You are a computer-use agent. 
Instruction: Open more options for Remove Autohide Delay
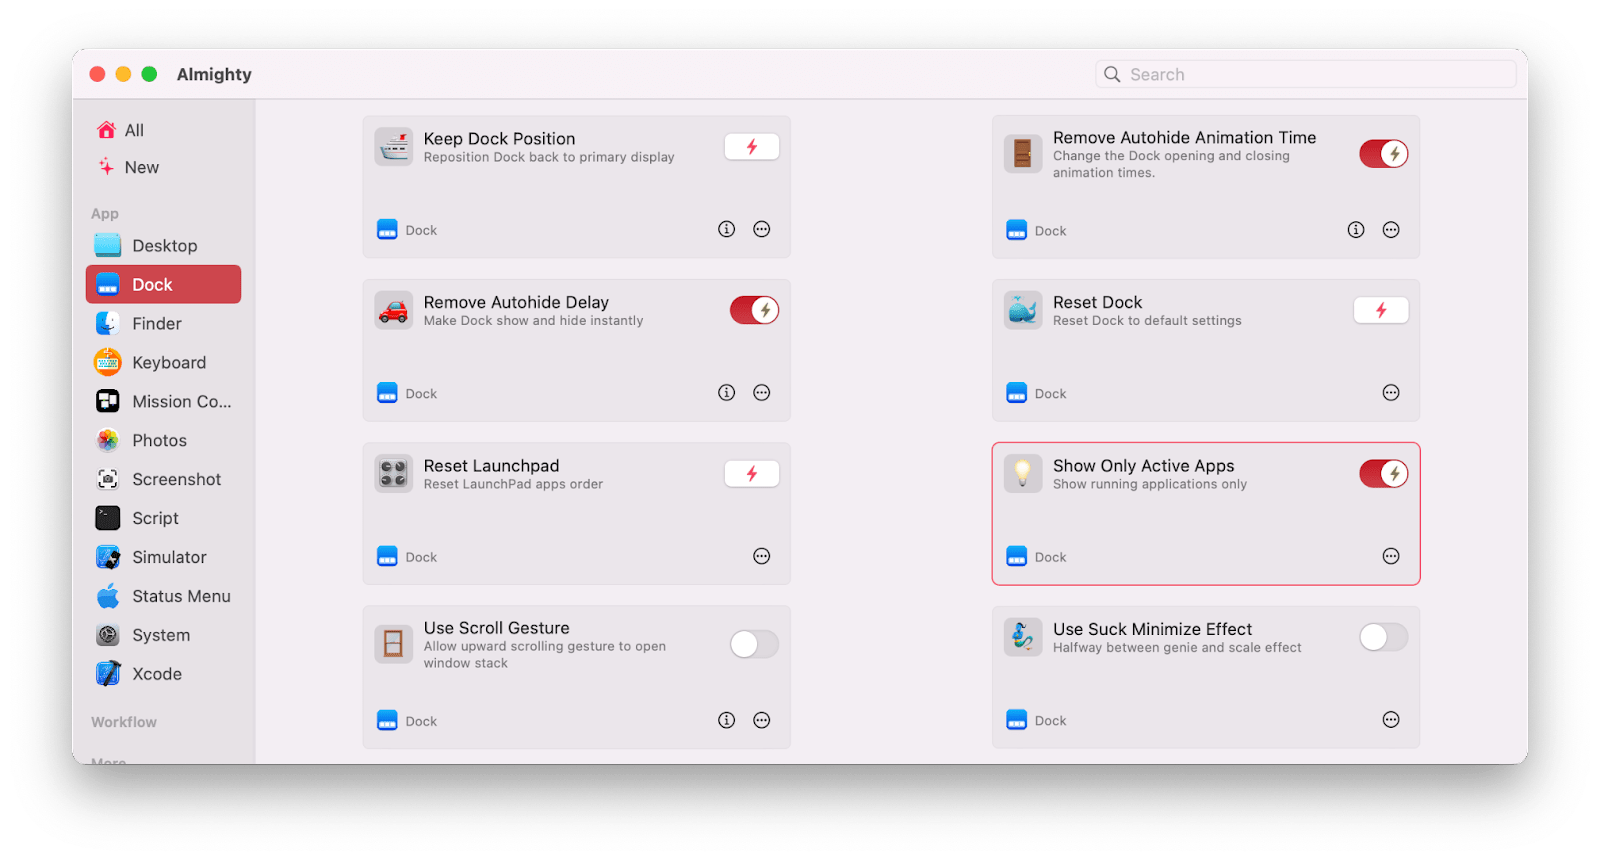[x=762, y=393]
